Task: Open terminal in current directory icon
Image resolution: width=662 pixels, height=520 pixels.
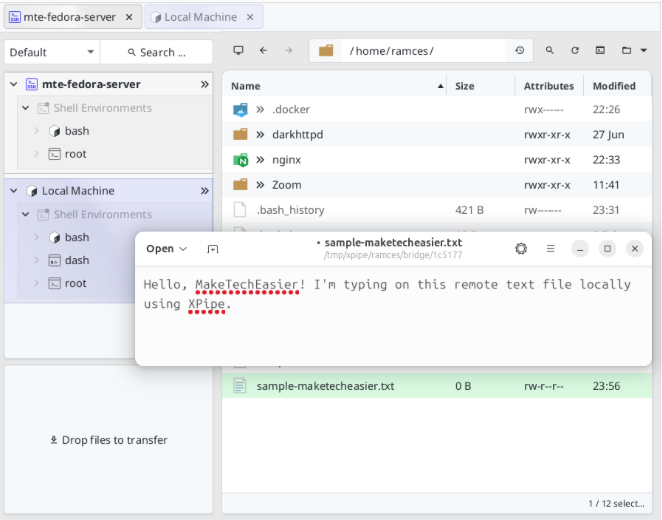Action: click(600, 51)
